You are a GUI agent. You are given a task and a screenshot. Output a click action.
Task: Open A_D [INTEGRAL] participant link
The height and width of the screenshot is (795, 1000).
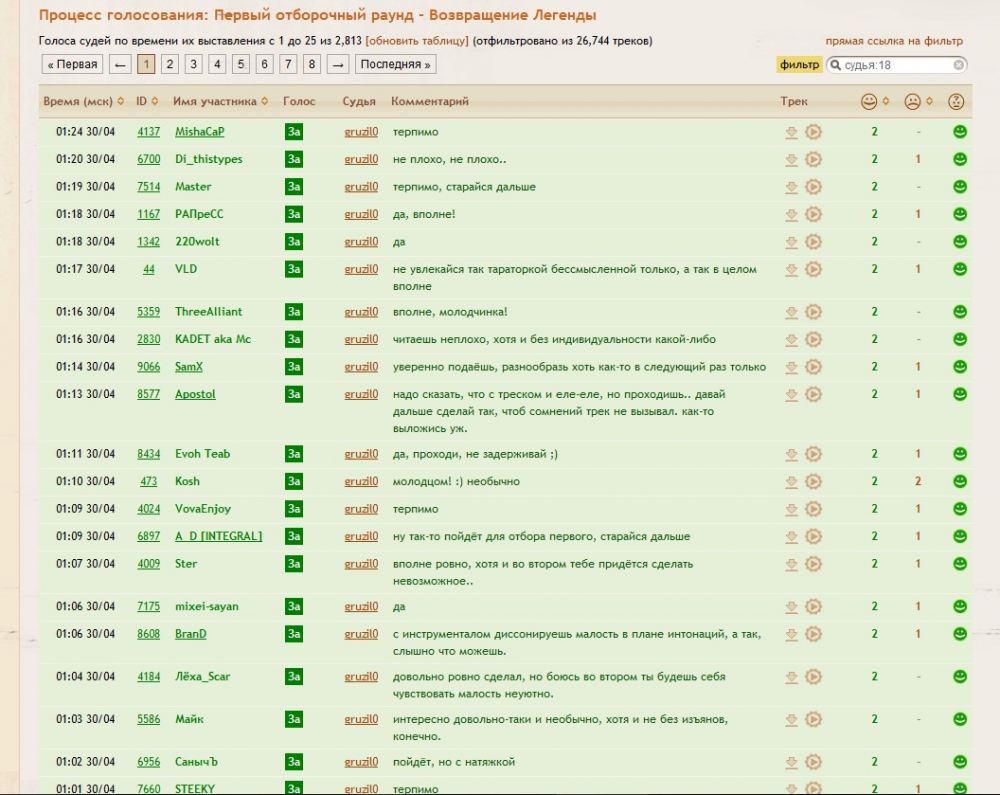click(x=219, y=536)
